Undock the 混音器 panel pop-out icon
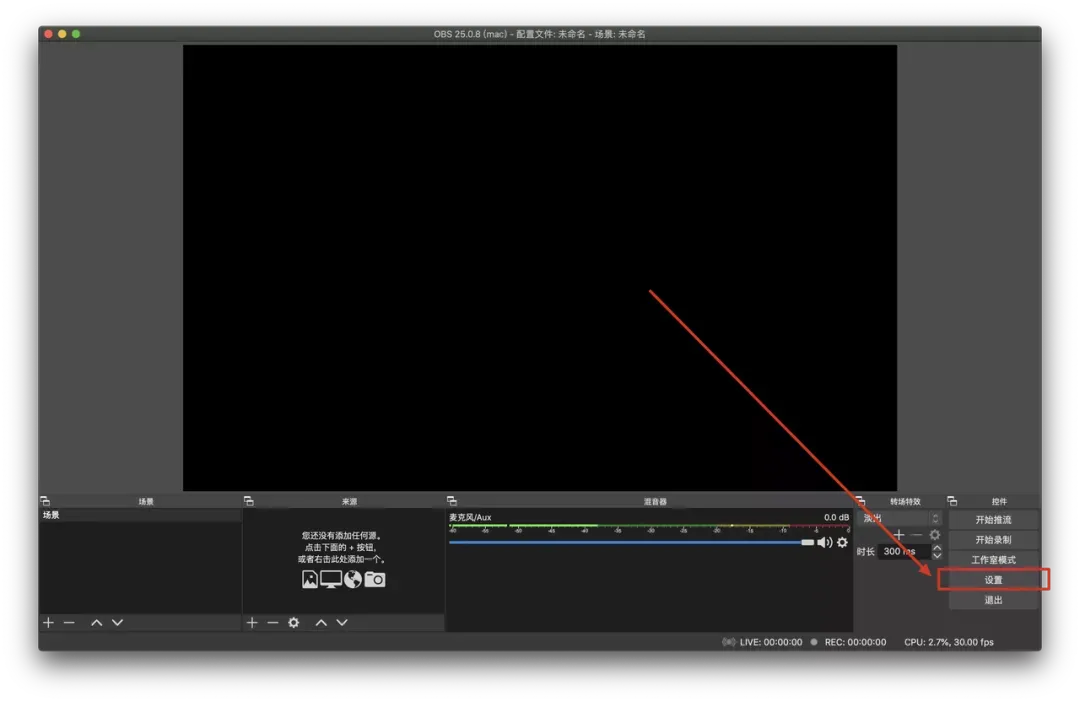 coord(452,501)
